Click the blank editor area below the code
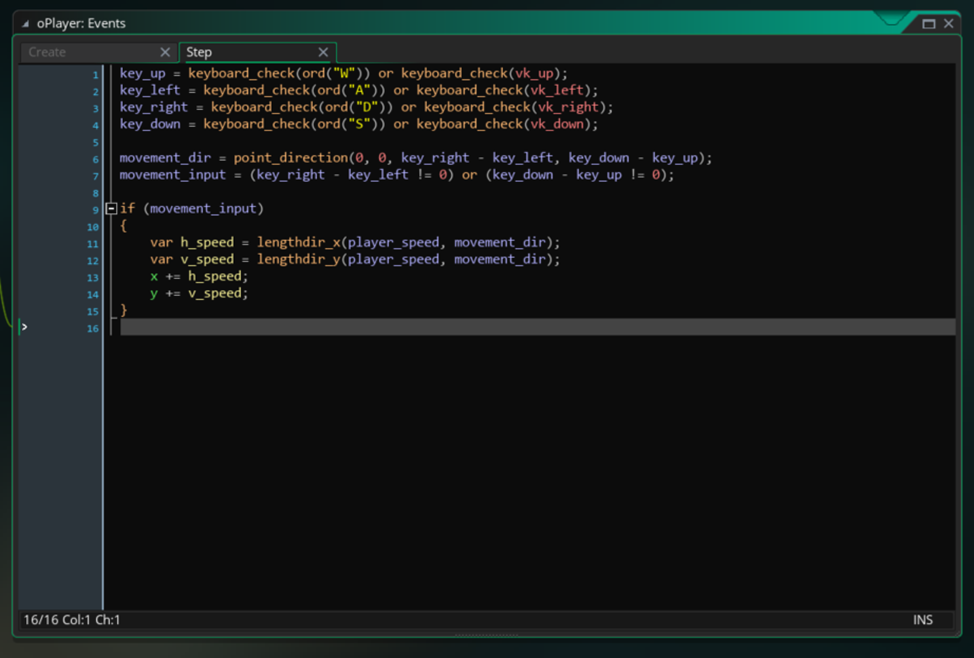This screenshot has width=974, height=658. coord(500,470)
